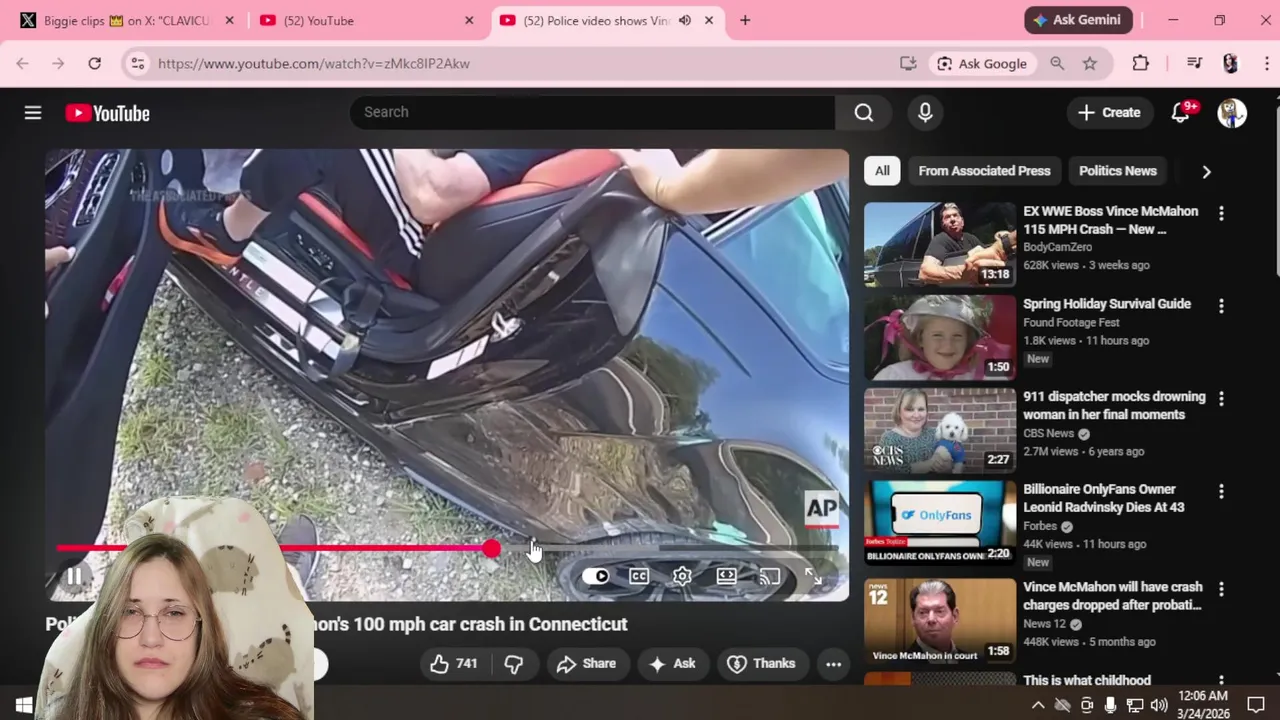Show more filter chips with the arrow
This screenshot has width=1280, height=720.
tap(1206, 172)
